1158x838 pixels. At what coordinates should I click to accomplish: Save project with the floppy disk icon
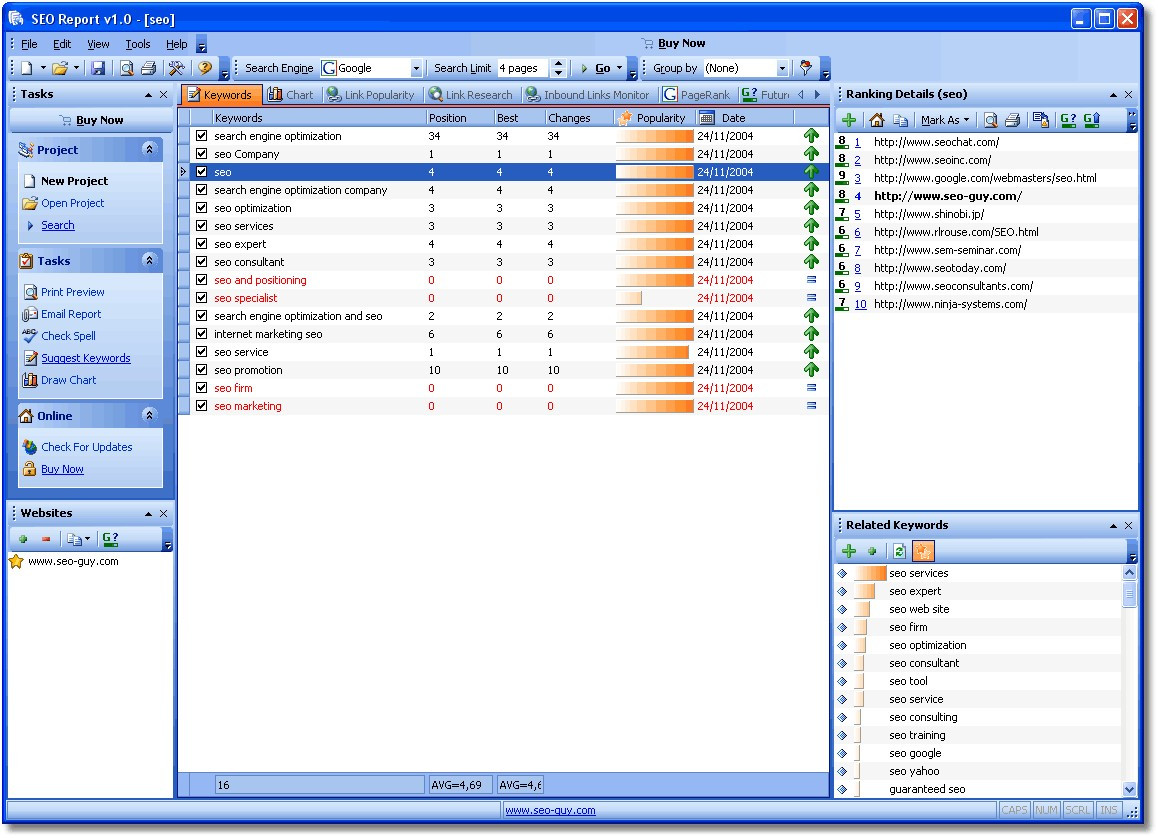pyautogui.click(x=97, y=68)
